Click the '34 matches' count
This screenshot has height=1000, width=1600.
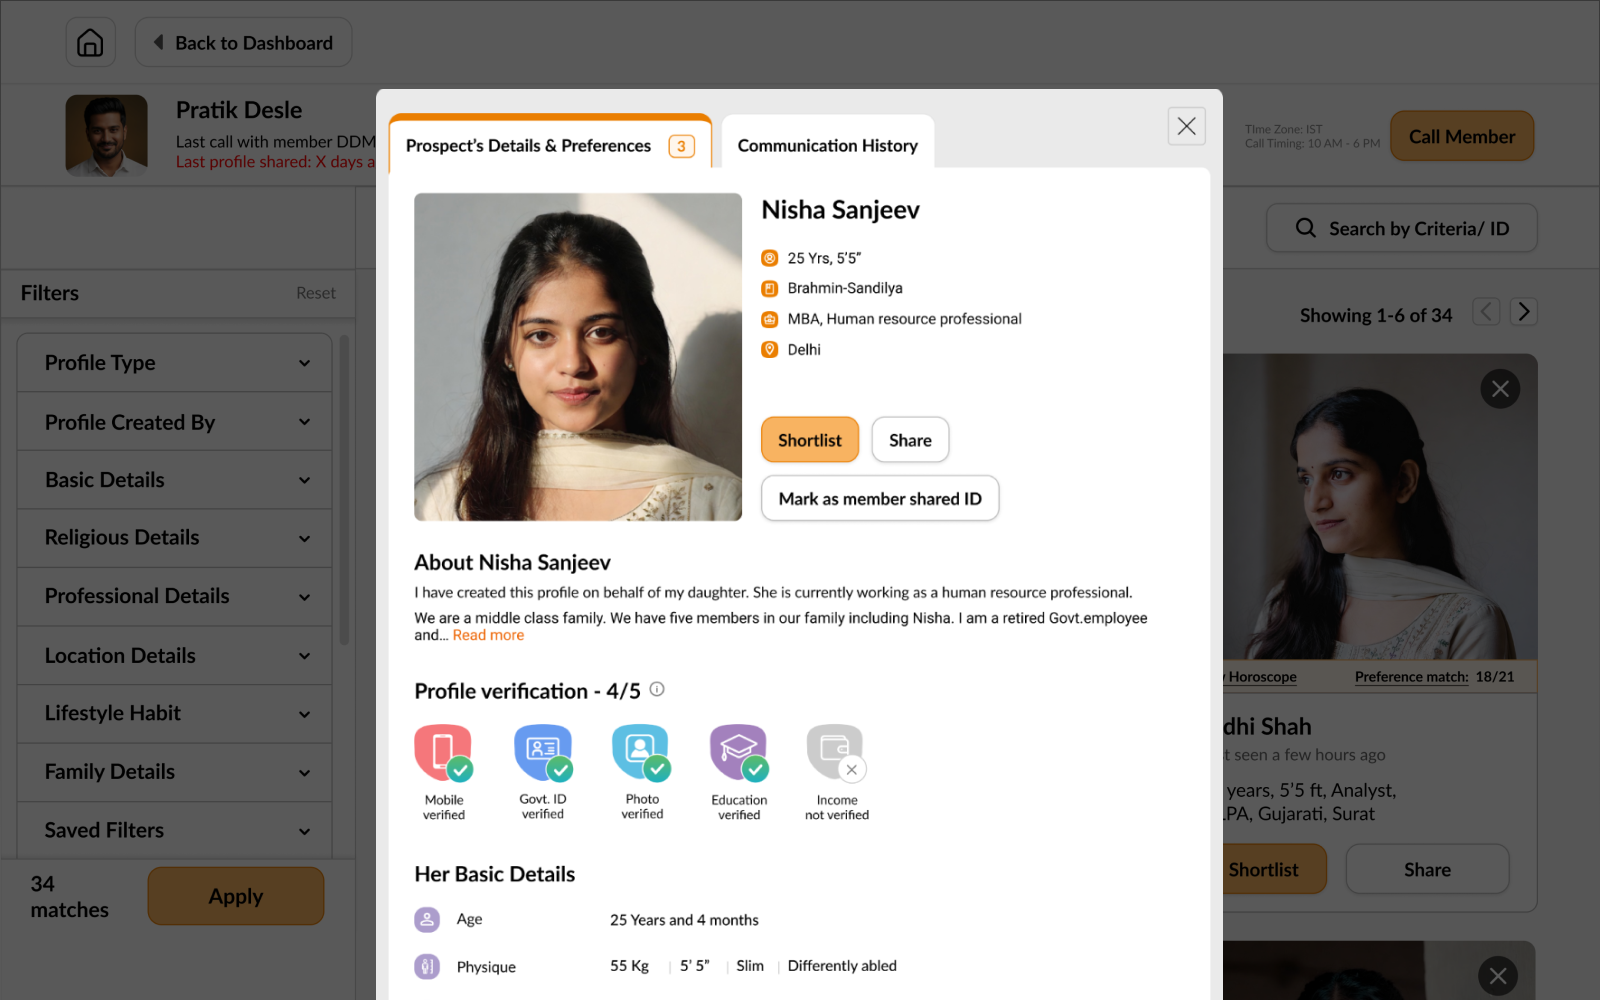pyautogui.click(x=69, y=897)
